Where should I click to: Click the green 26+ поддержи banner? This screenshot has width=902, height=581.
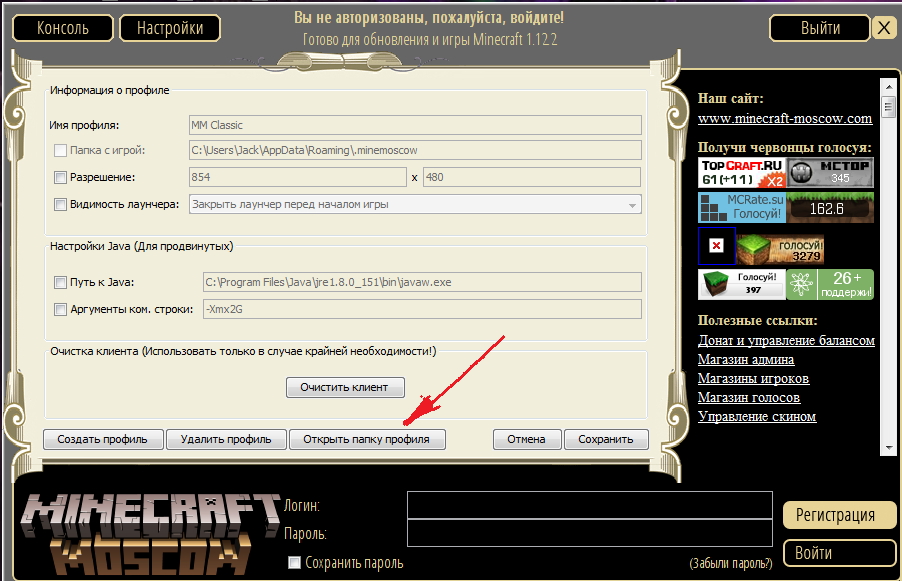pyautogui.click(x=830, y=284)
